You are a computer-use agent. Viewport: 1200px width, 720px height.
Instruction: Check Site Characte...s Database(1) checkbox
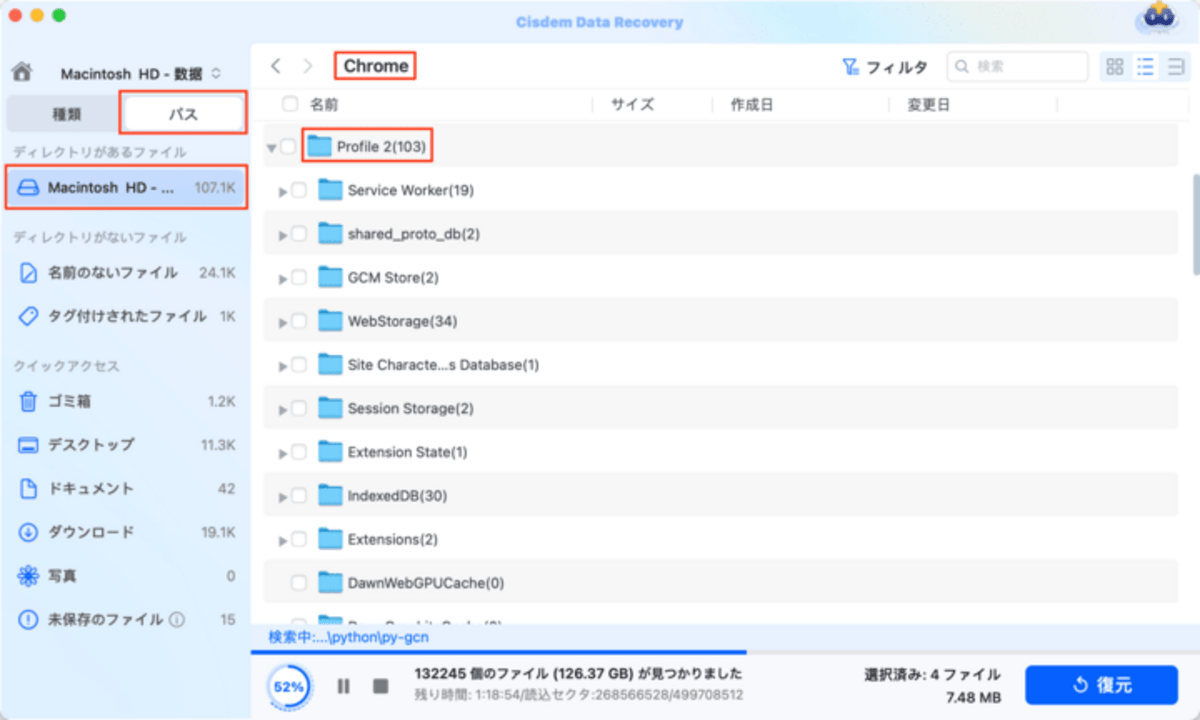coord(299,365)
